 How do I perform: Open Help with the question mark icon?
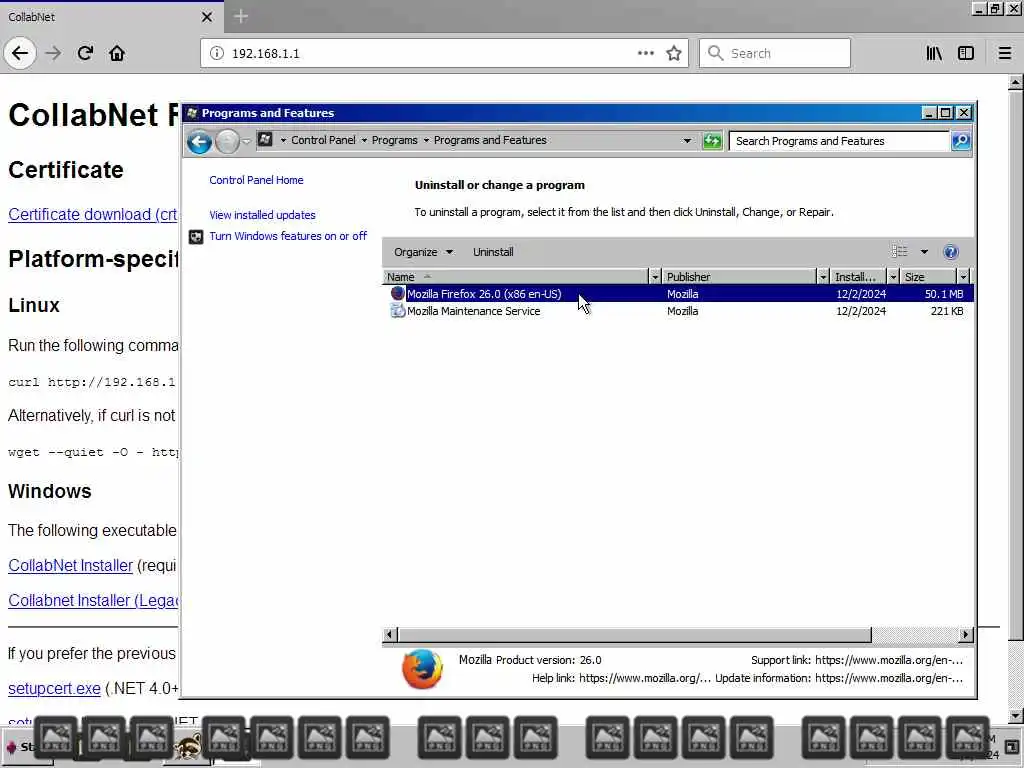point(951,252)
